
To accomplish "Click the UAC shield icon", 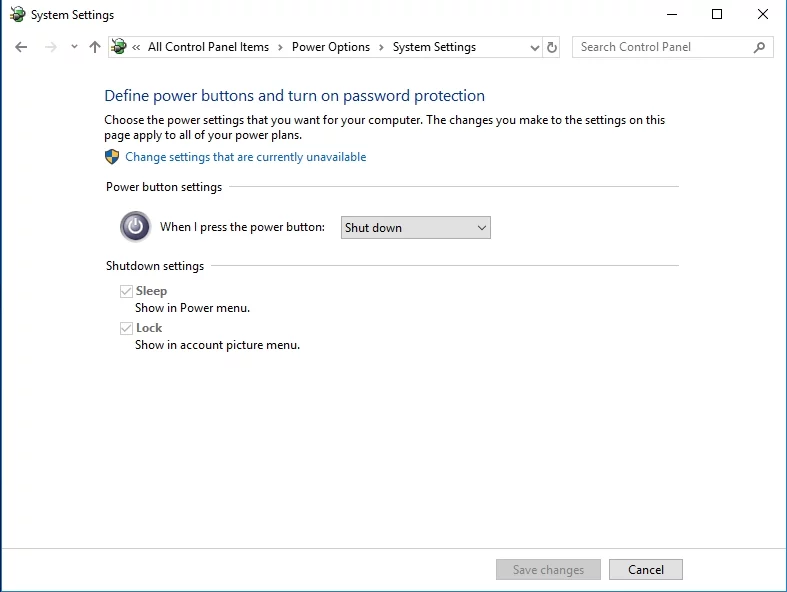I will [x=112, y=157].
